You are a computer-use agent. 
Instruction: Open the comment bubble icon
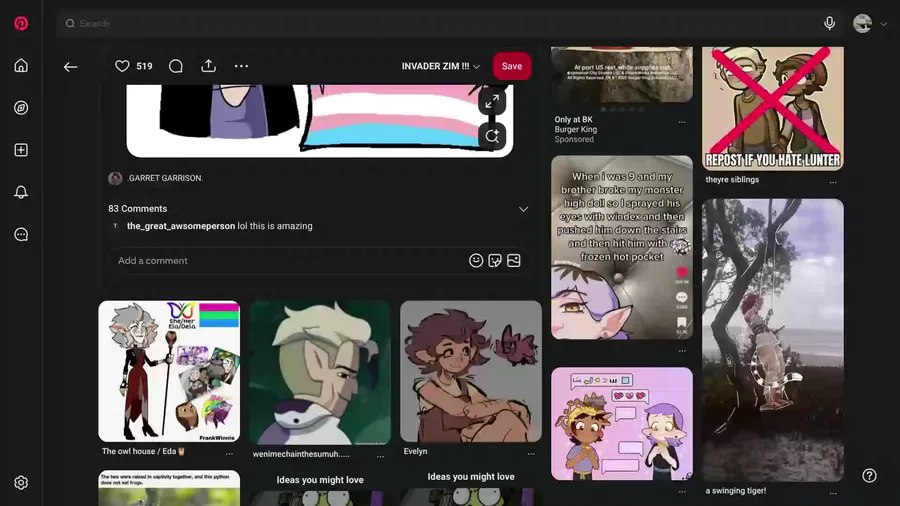(176, 66)
